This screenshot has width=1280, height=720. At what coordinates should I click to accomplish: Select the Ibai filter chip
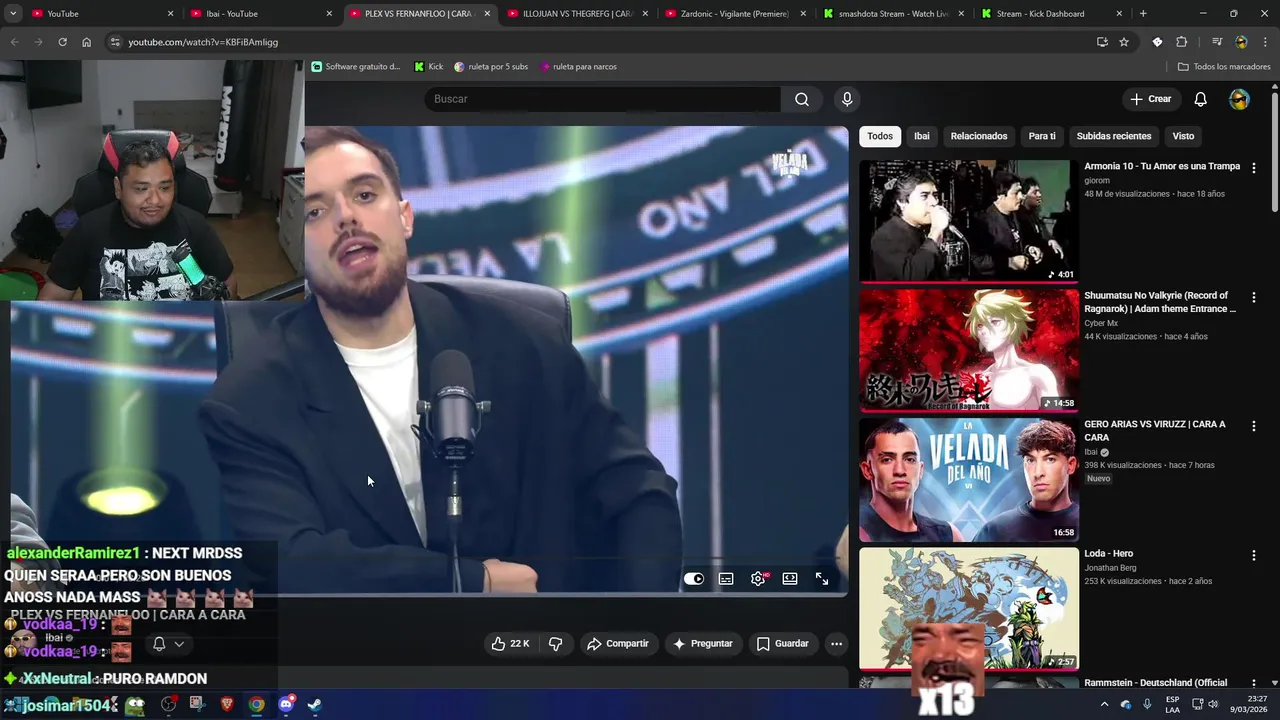point(922,136)
